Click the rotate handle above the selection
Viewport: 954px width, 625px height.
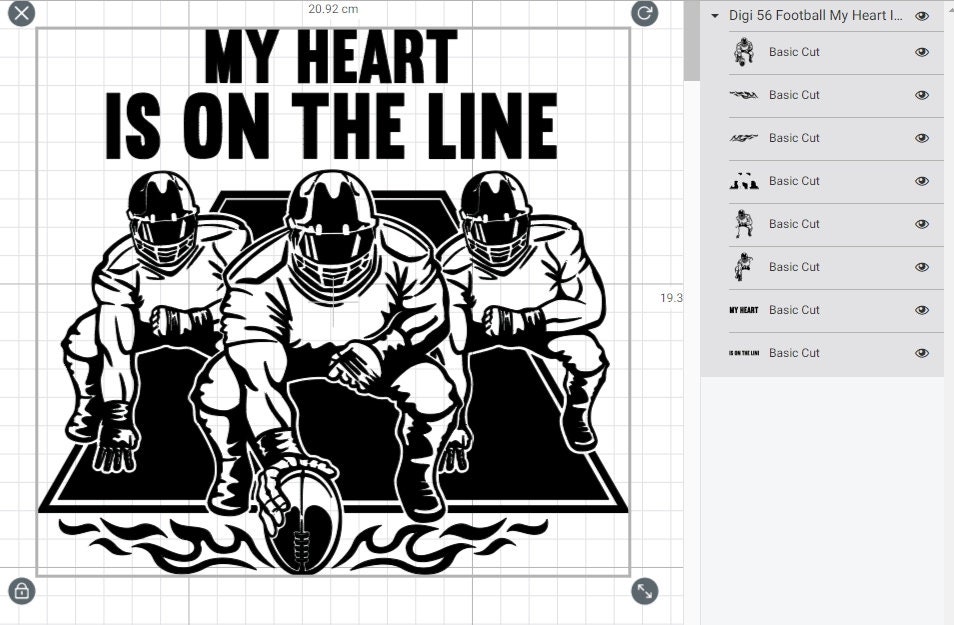pyautogui.click(x=643, y=14)
